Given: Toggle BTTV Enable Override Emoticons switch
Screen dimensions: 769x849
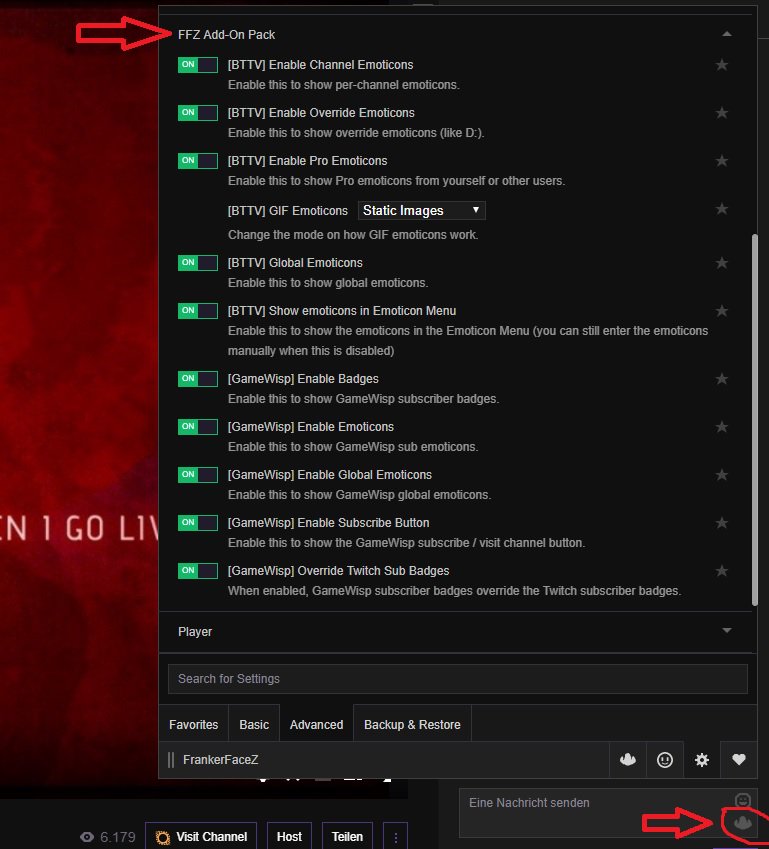Looking at the screenshot, I should pyautogui.click(x=198, y=113).
